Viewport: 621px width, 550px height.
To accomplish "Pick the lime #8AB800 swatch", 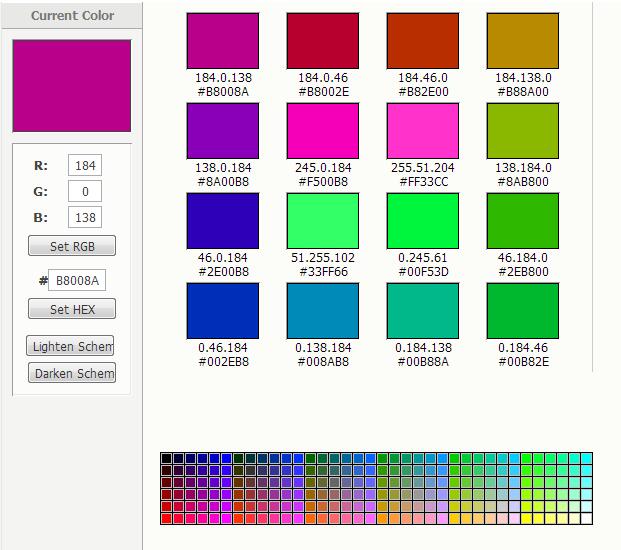I will [522, 131].
